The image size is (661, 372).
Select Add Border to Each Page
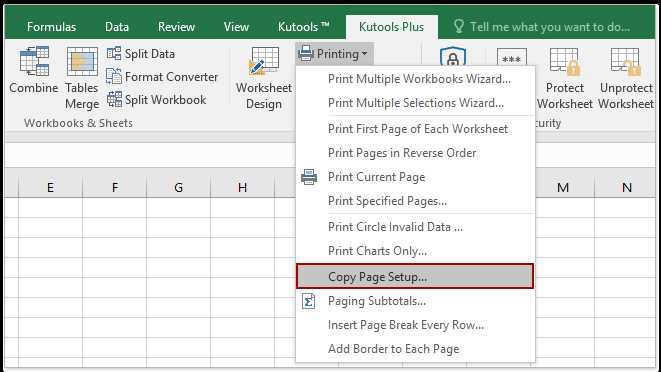click(x=415, y=349)
